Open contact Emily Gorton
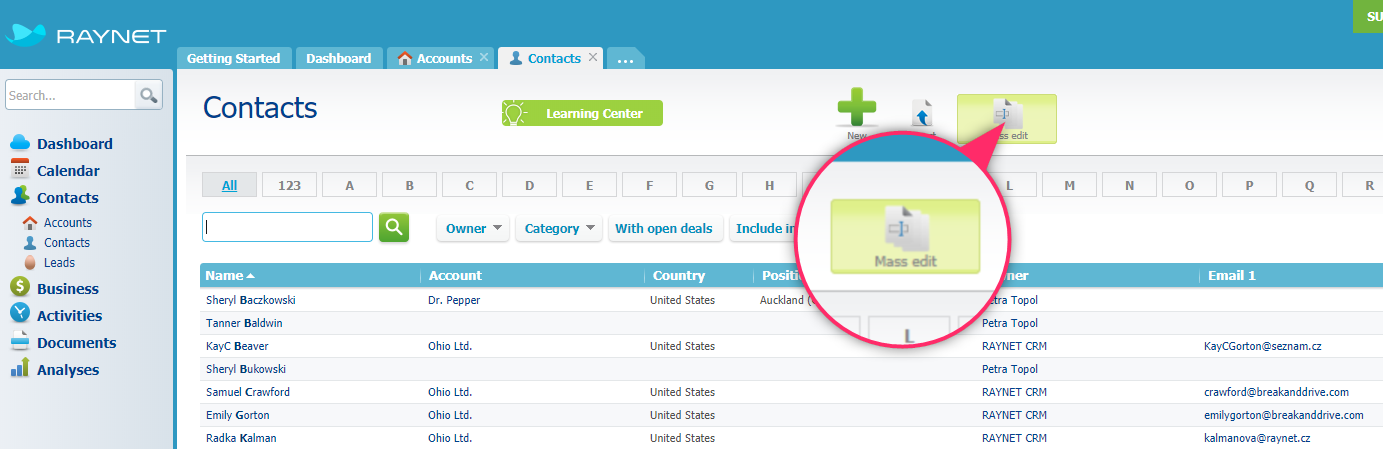This screenshot has width=1383, height=449. [x=237, y=415]
